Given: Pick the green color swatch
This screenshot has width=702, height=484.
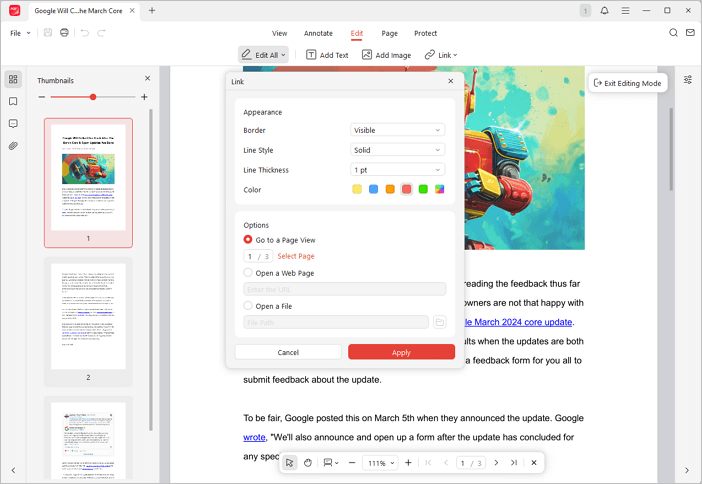Looking at the screenshot, I should (423, 189).
